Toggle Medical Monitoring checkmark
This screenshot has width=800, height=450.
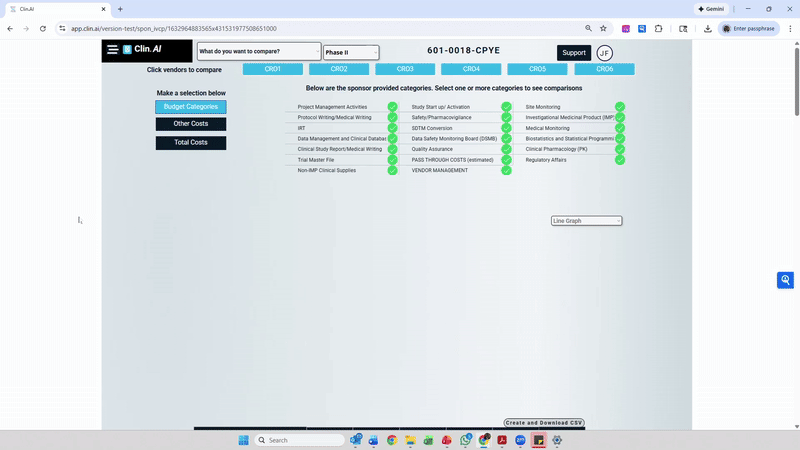pos(620,128)
